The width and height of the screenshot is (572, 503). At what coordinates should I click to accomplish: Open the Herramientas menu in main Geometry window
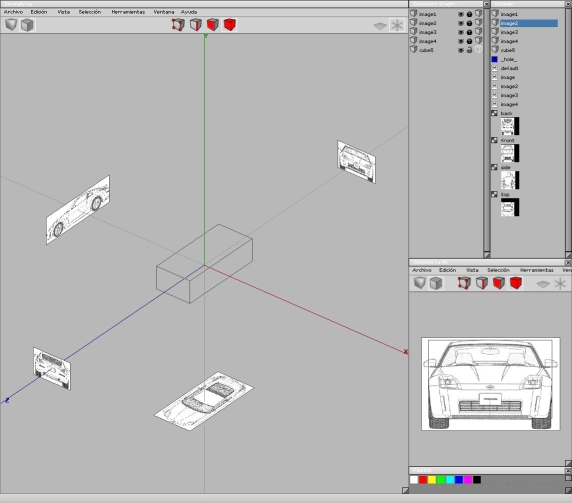coord(128,12)
